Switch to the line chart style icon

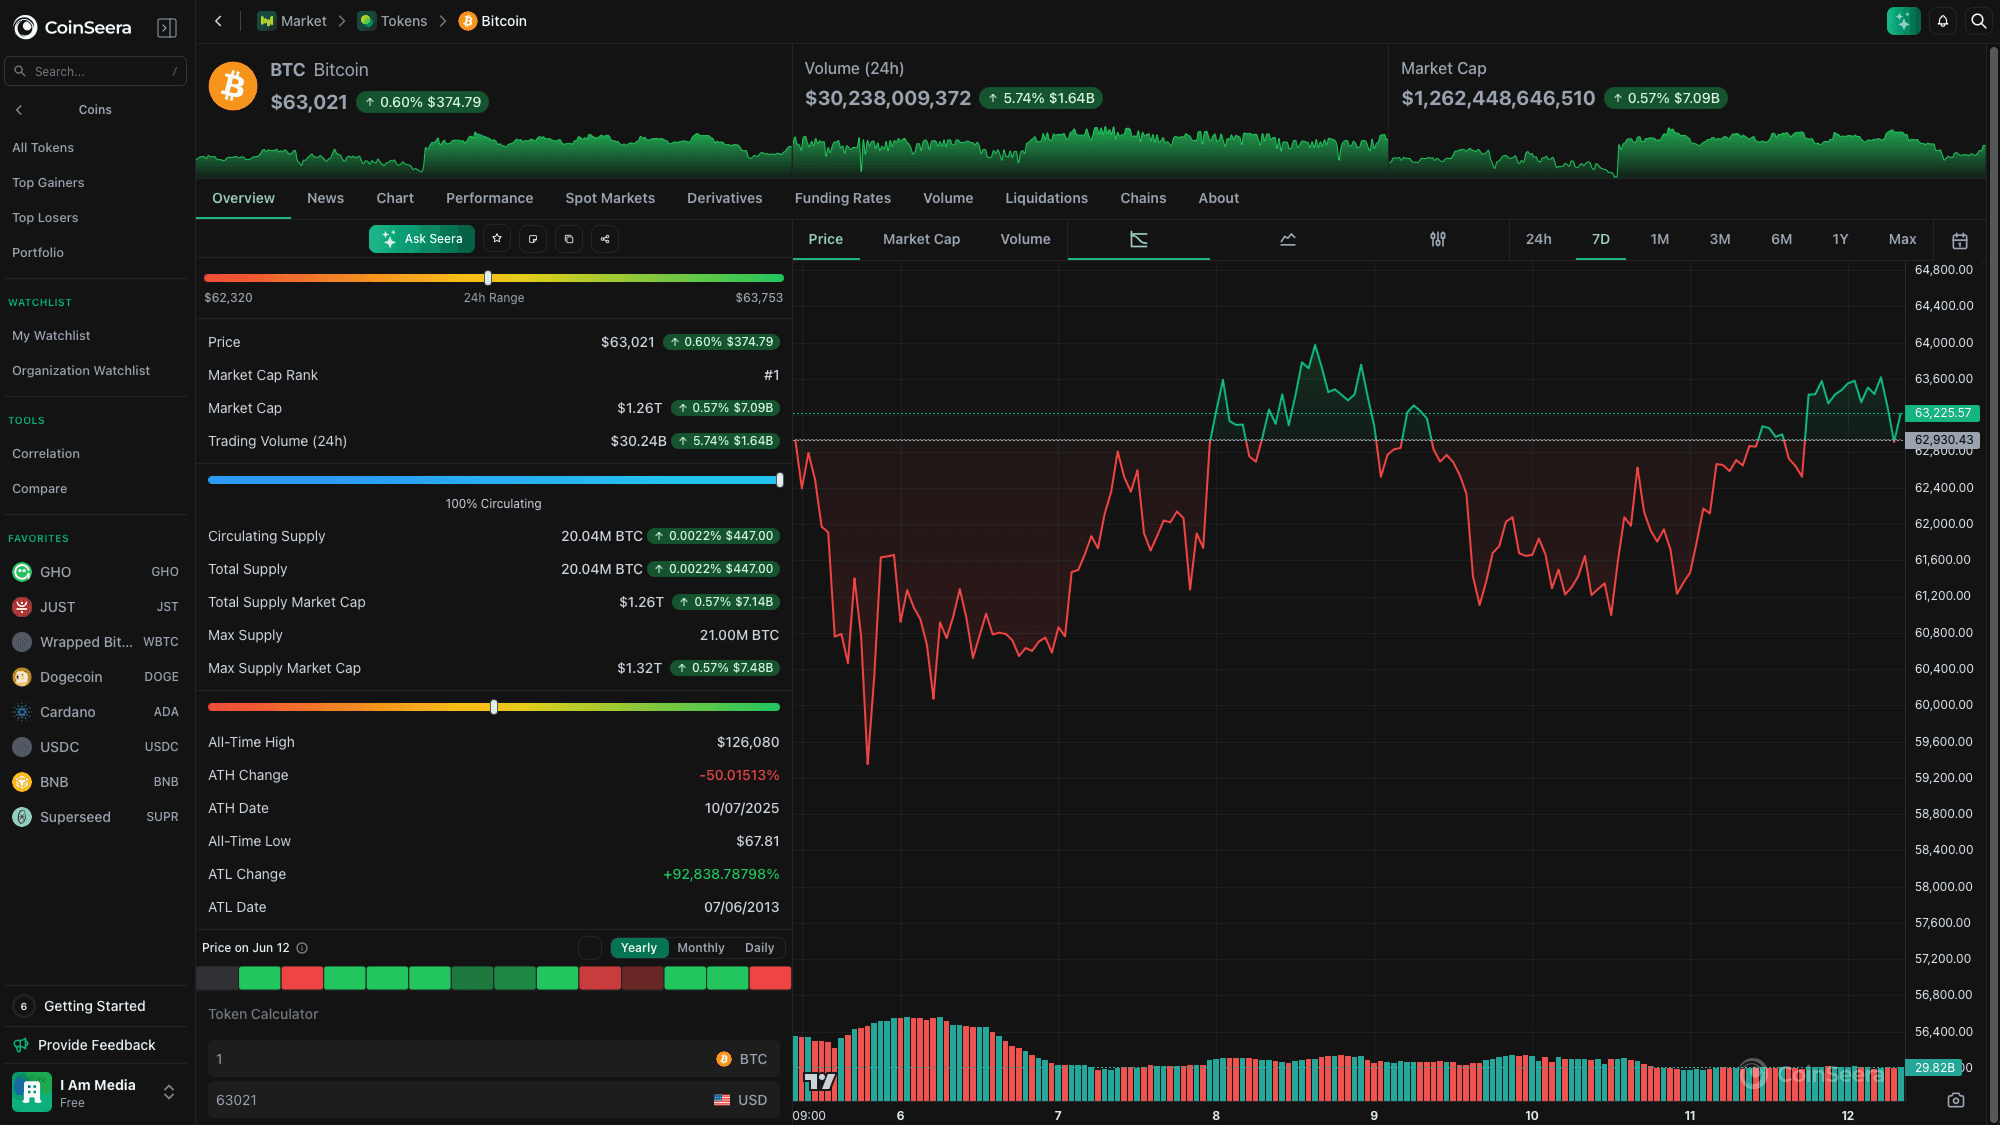(x=1288, y=239)
